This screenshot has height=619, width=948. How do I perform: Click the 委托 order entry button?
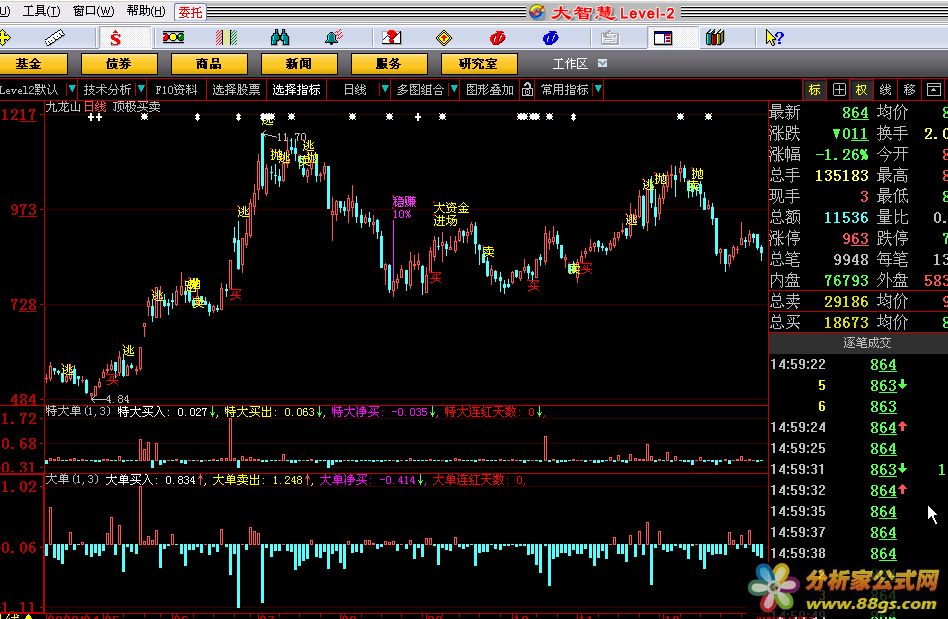tap(190, 12)
